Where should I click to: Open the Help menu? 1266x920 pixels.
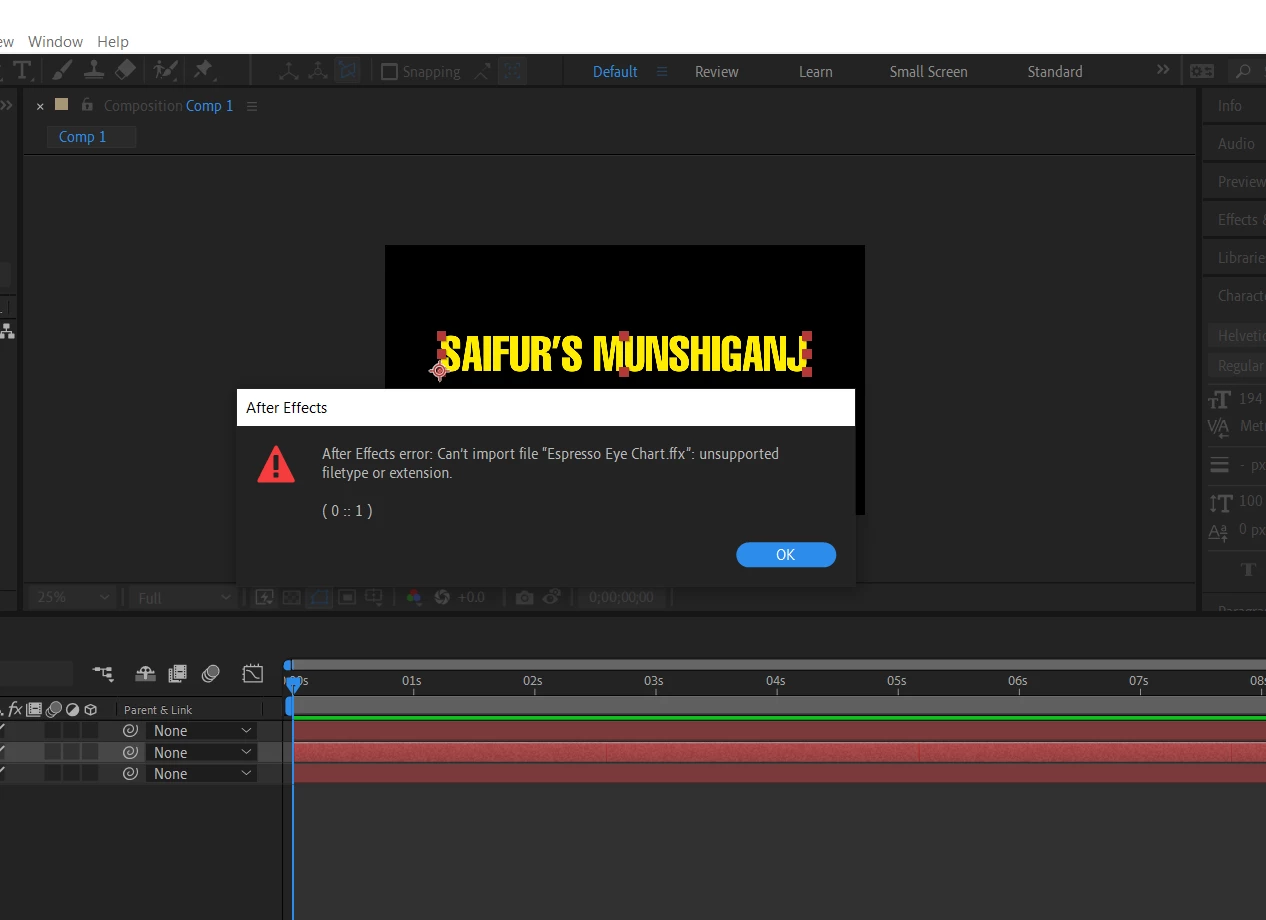(x=113, y=41)
